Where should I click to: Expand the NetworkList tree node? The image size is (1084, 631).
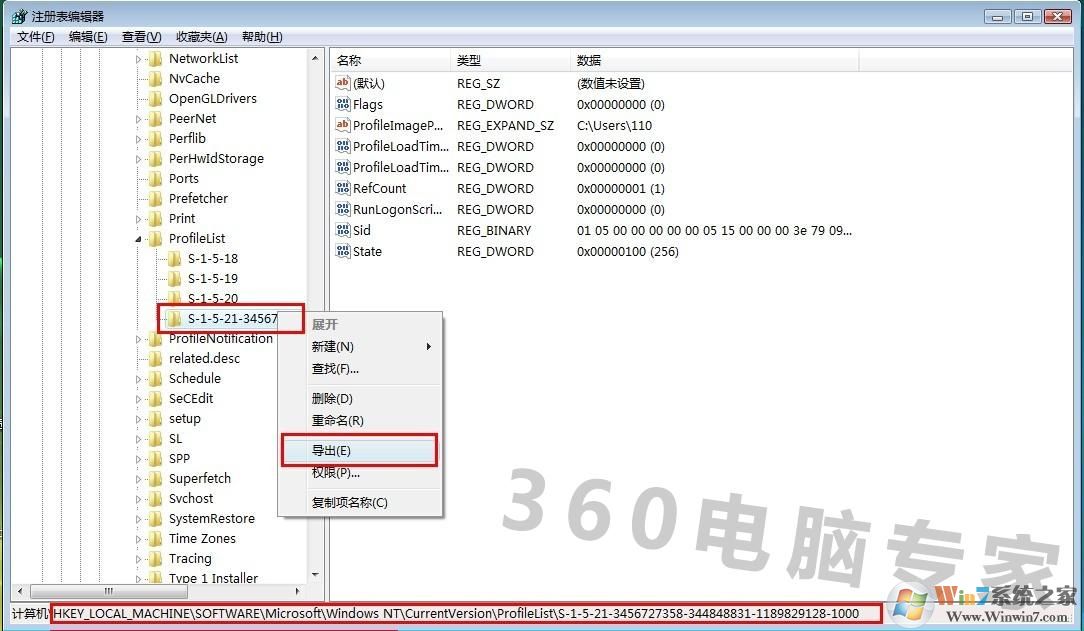[x=139, y=59]
